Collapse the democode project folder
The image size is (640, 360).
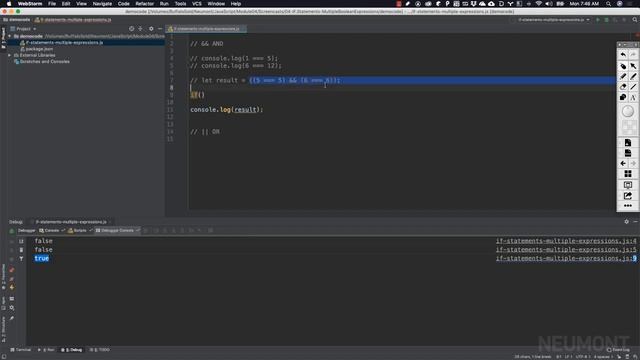click(x=10, y=36)
